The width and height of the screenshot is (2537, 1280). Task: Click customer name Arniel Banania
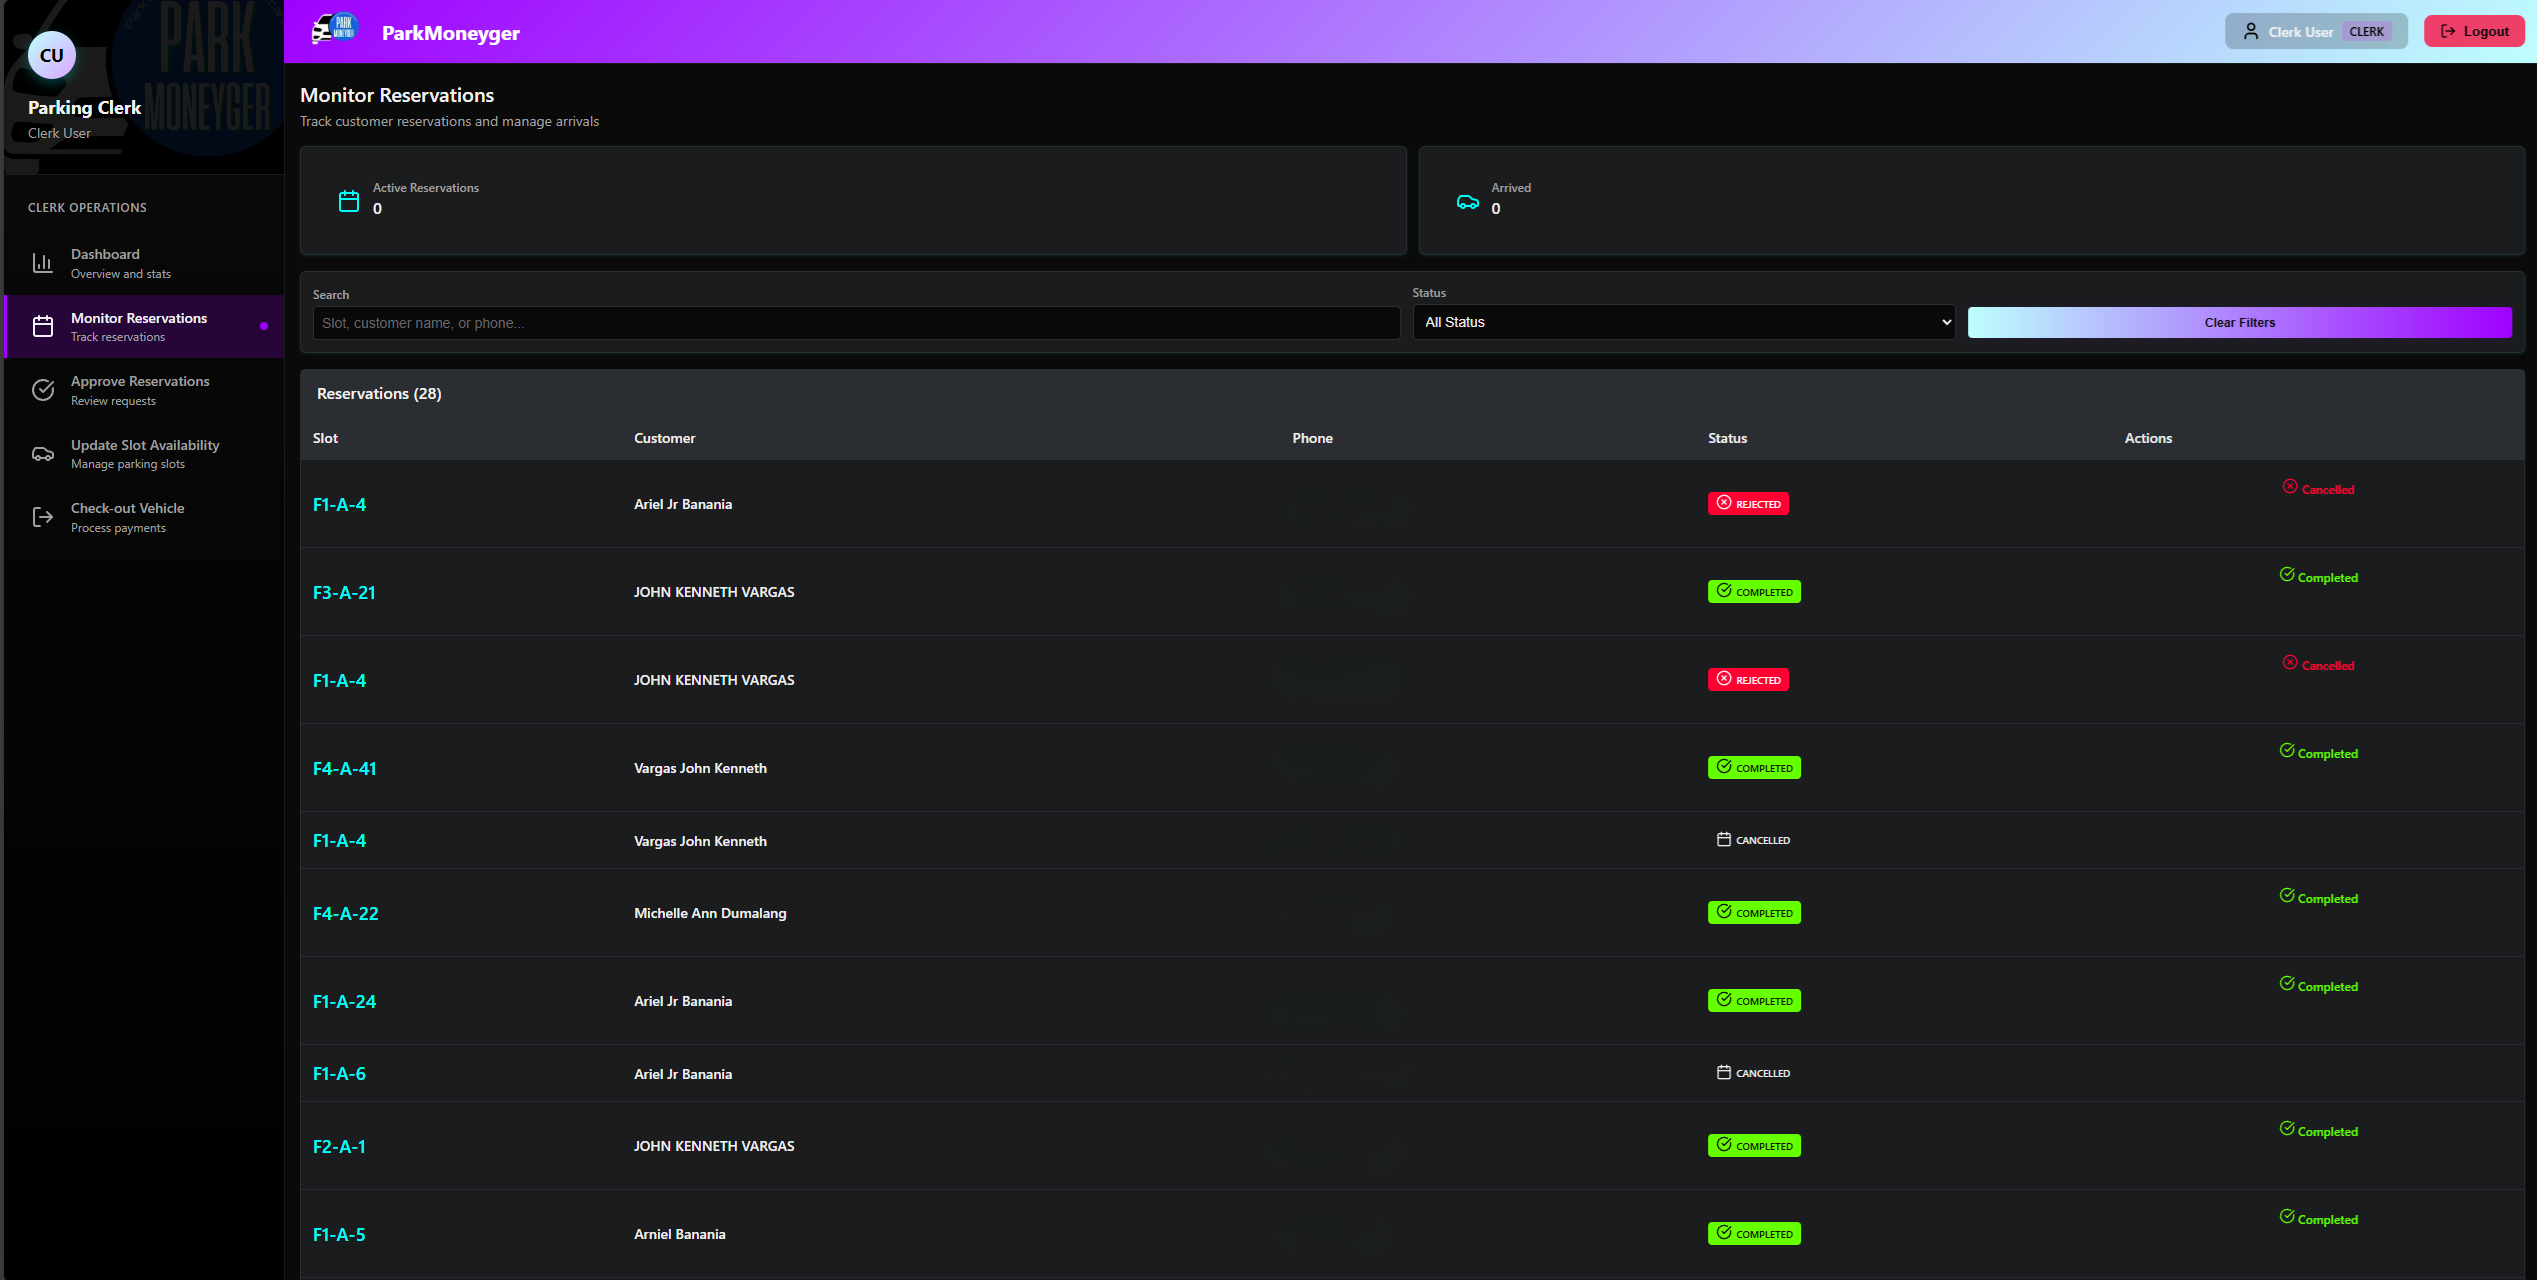(x=680, y=1234)
